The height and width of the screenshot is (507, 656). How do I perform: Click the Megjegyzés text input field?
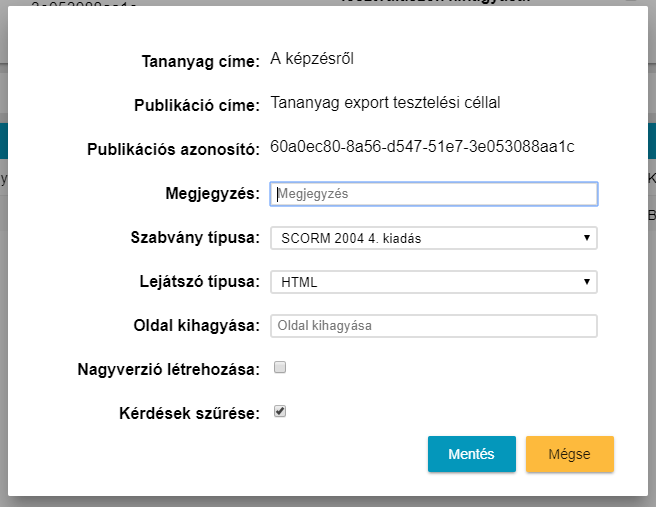pos(434,194)
